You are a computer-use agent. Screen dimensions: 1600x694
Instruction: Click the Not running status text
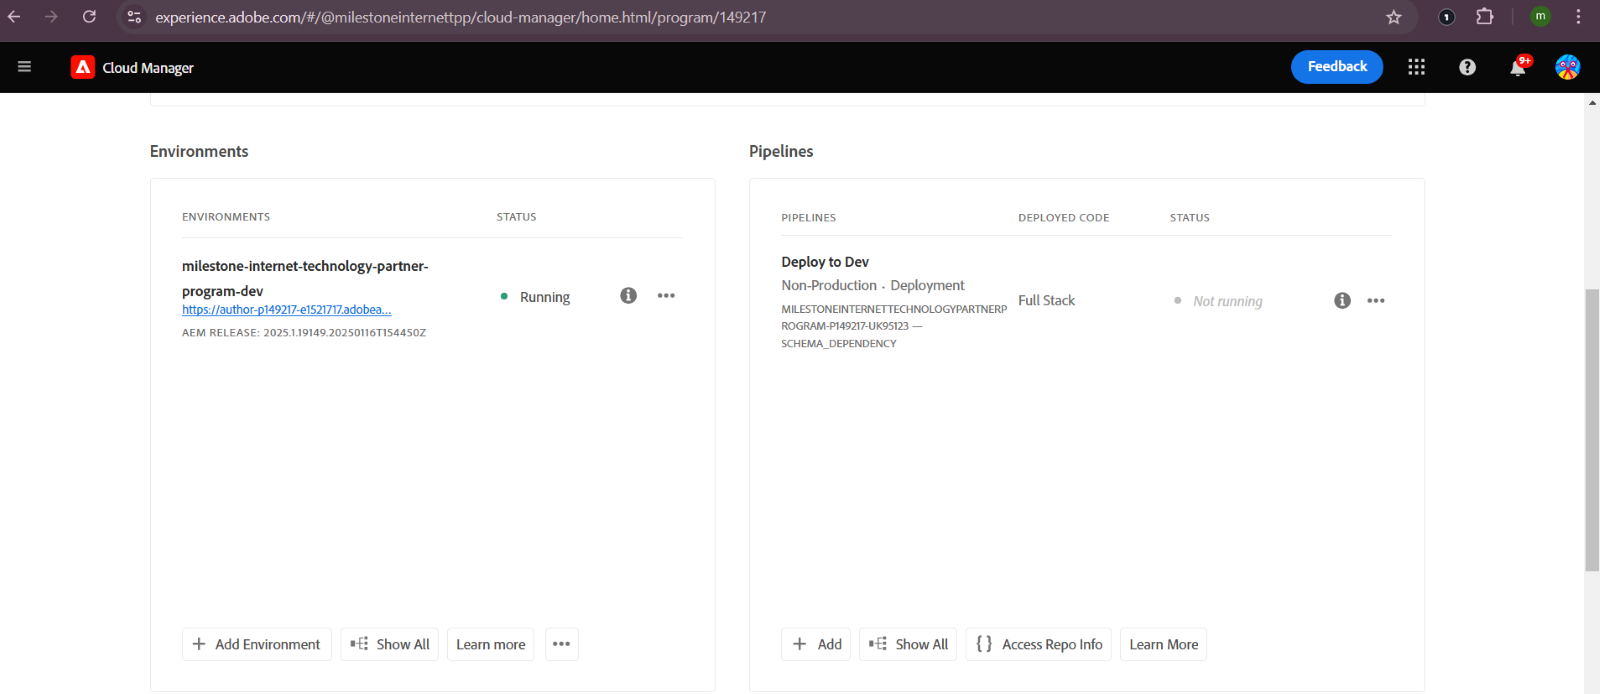pos(1228,301)
